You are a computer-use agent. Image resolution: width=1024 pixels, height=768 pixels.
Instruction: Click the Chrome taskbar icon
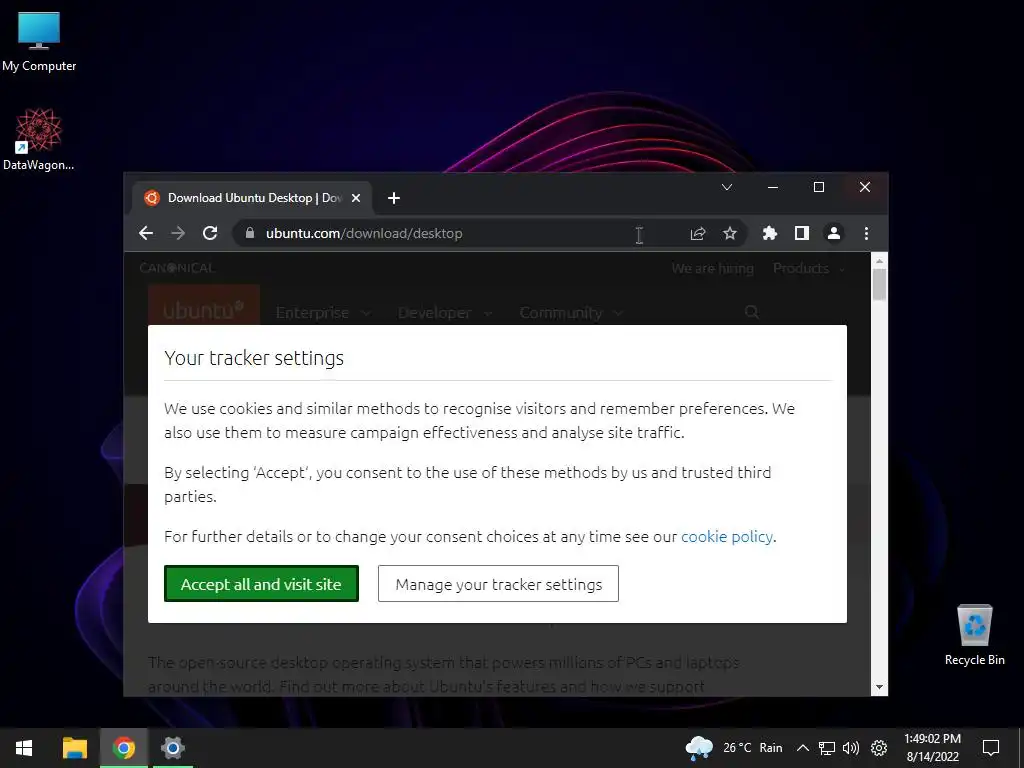coord(123,748)
